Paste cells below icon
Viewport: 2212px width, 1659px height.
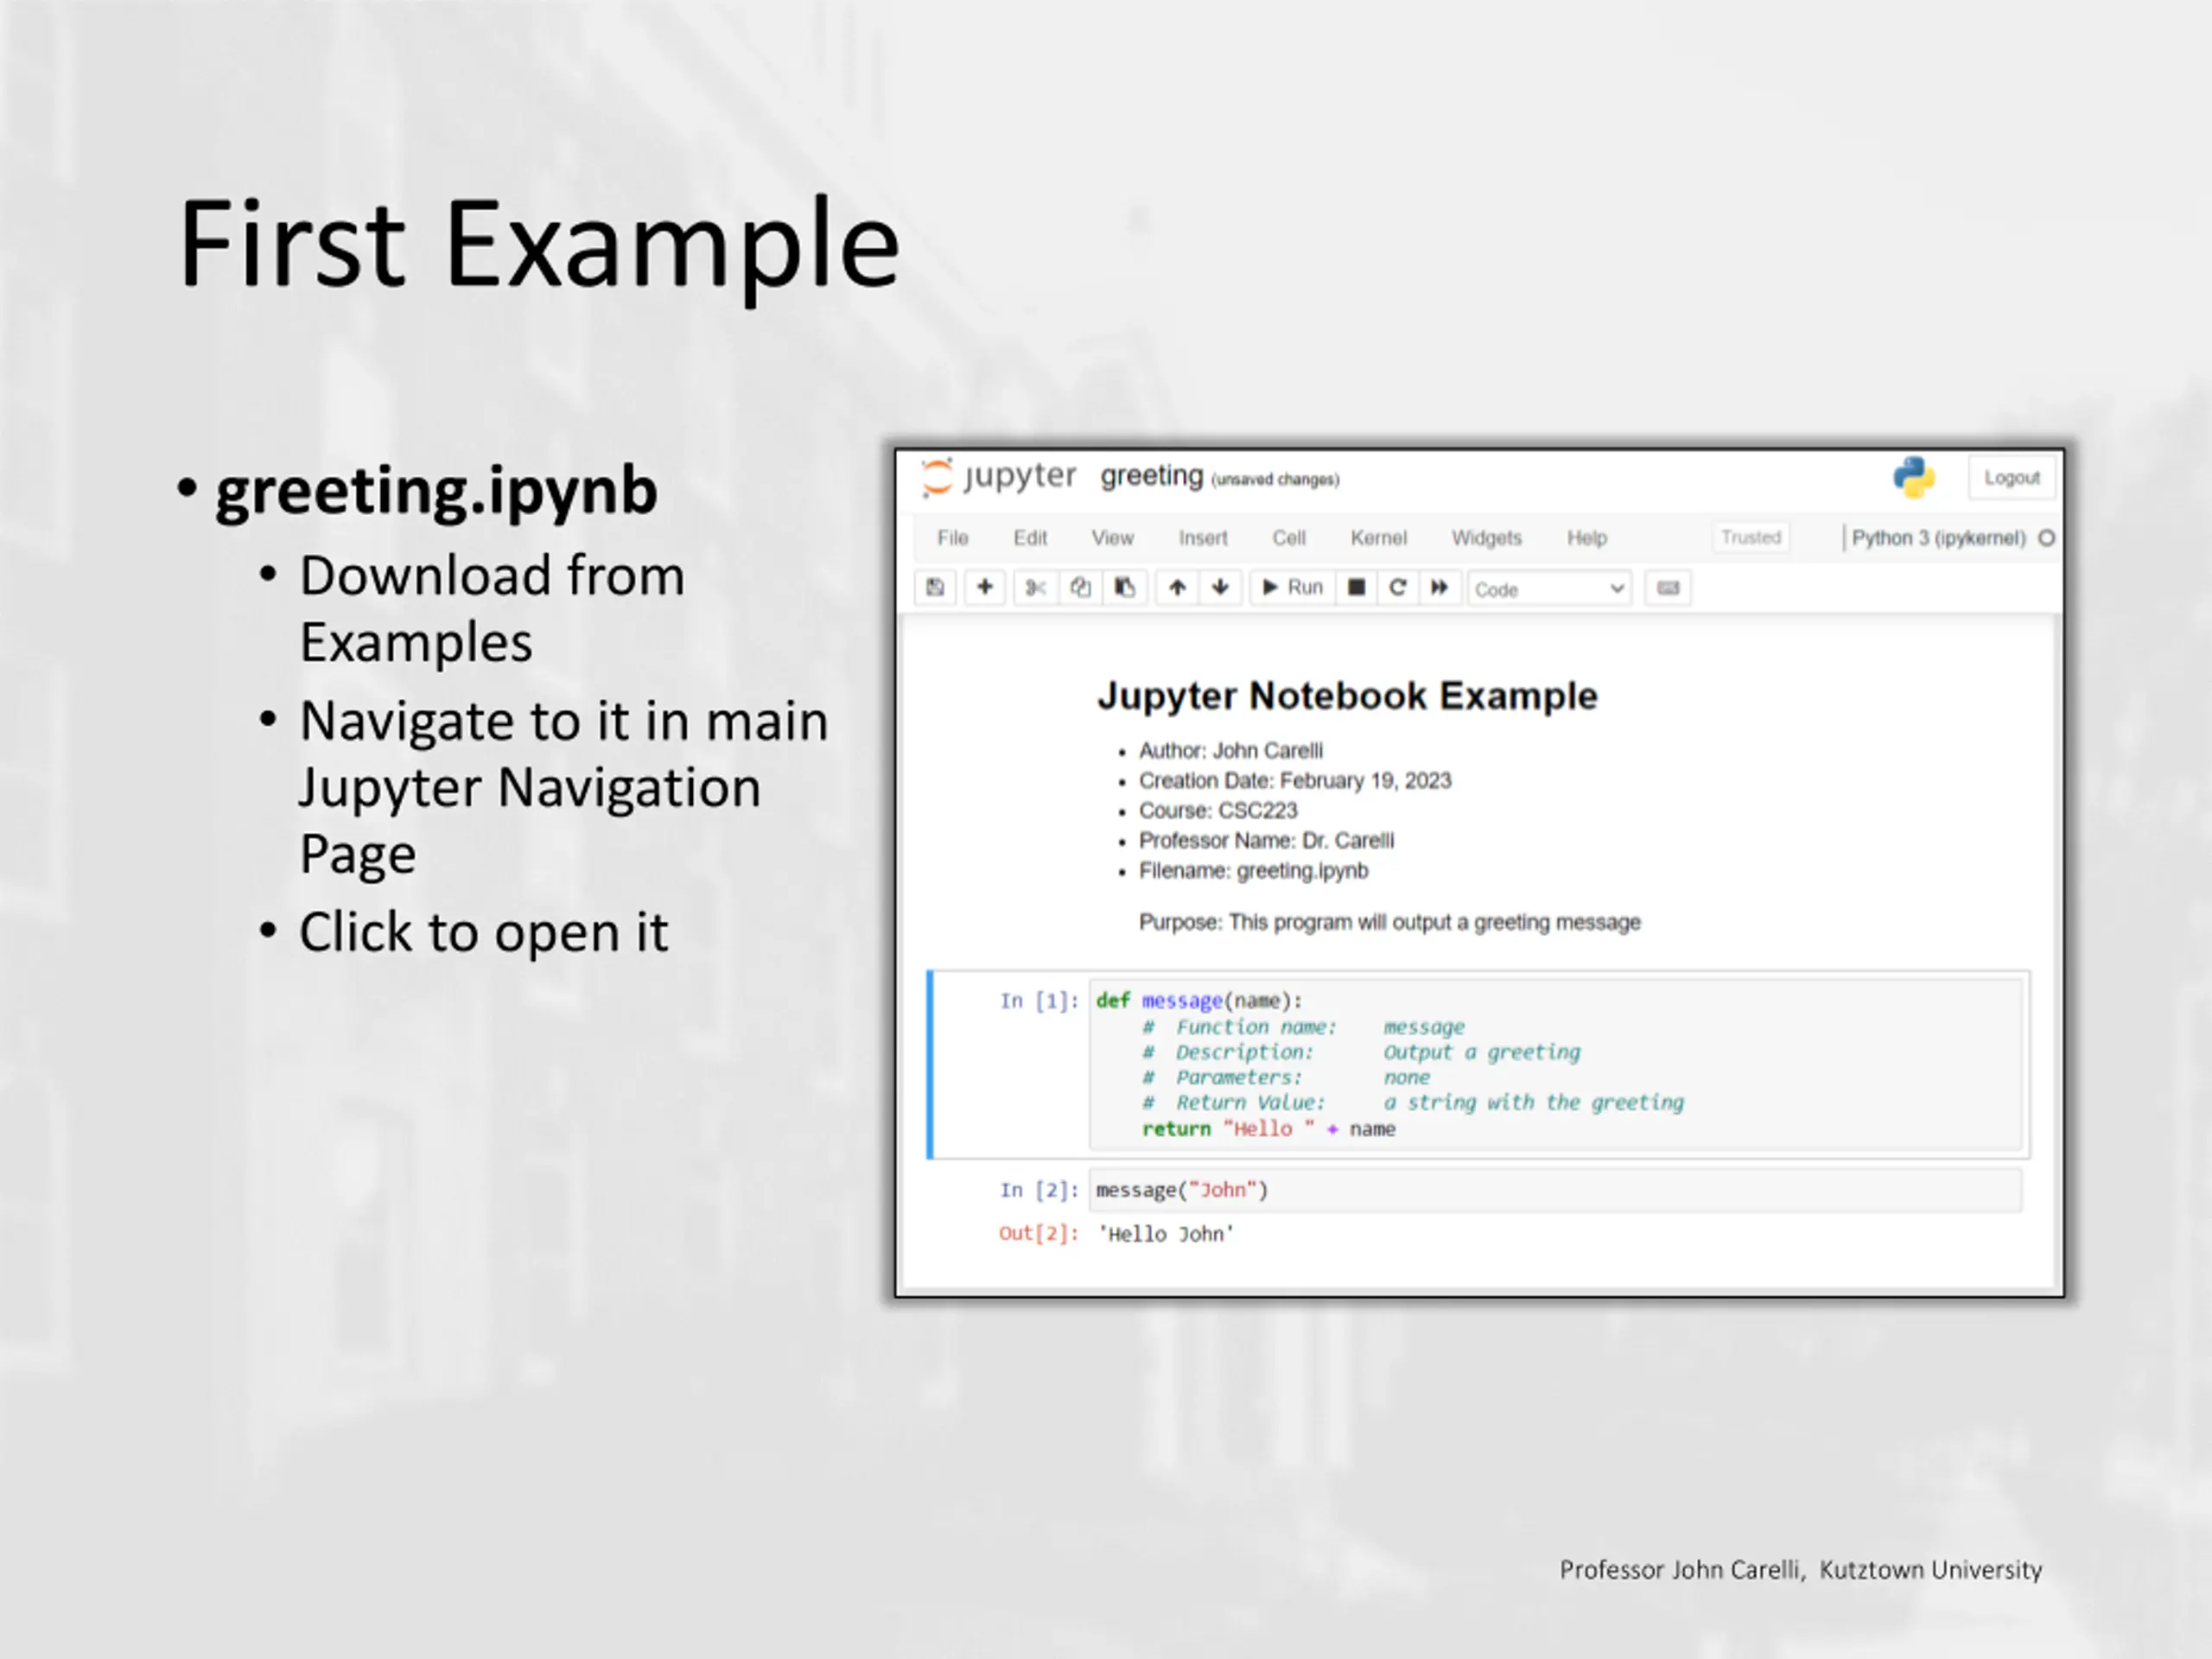click(1124, 587)
